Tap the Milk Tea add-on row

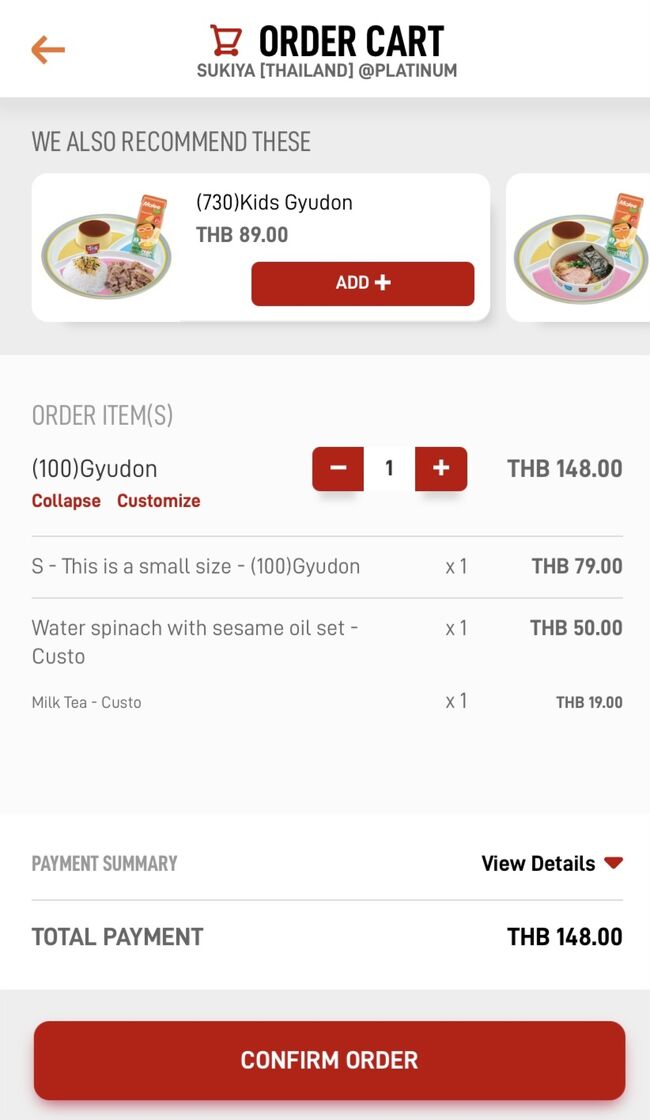(x=87, y=702)
